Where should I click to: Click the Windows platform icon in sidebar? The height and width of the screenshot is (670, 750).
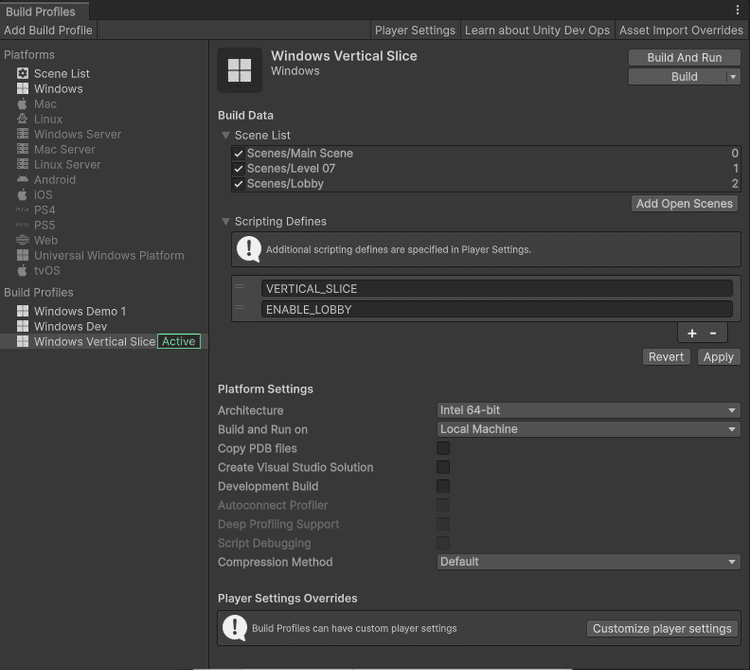point(22,88)
